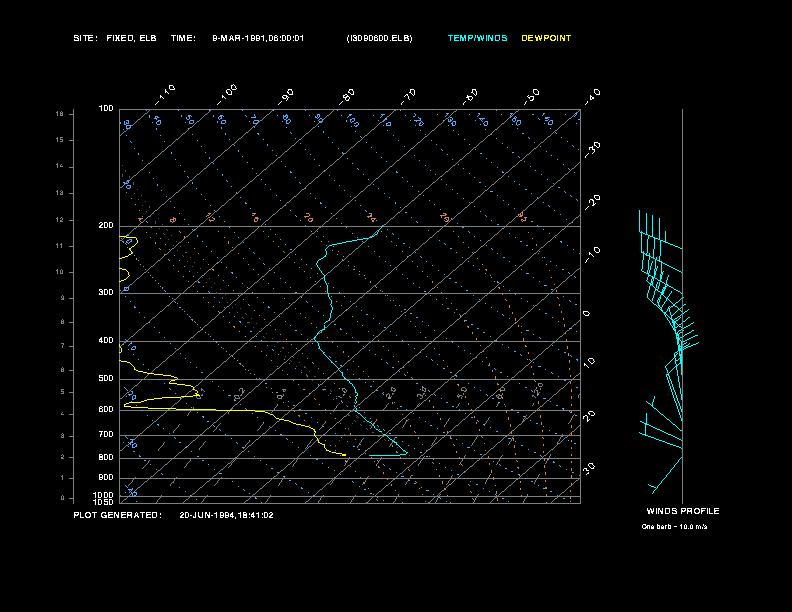Image resolution: width=792 pixels, height=612 pixels.
Task: Click the 12 km height axis tick
Action: (60, 220)
